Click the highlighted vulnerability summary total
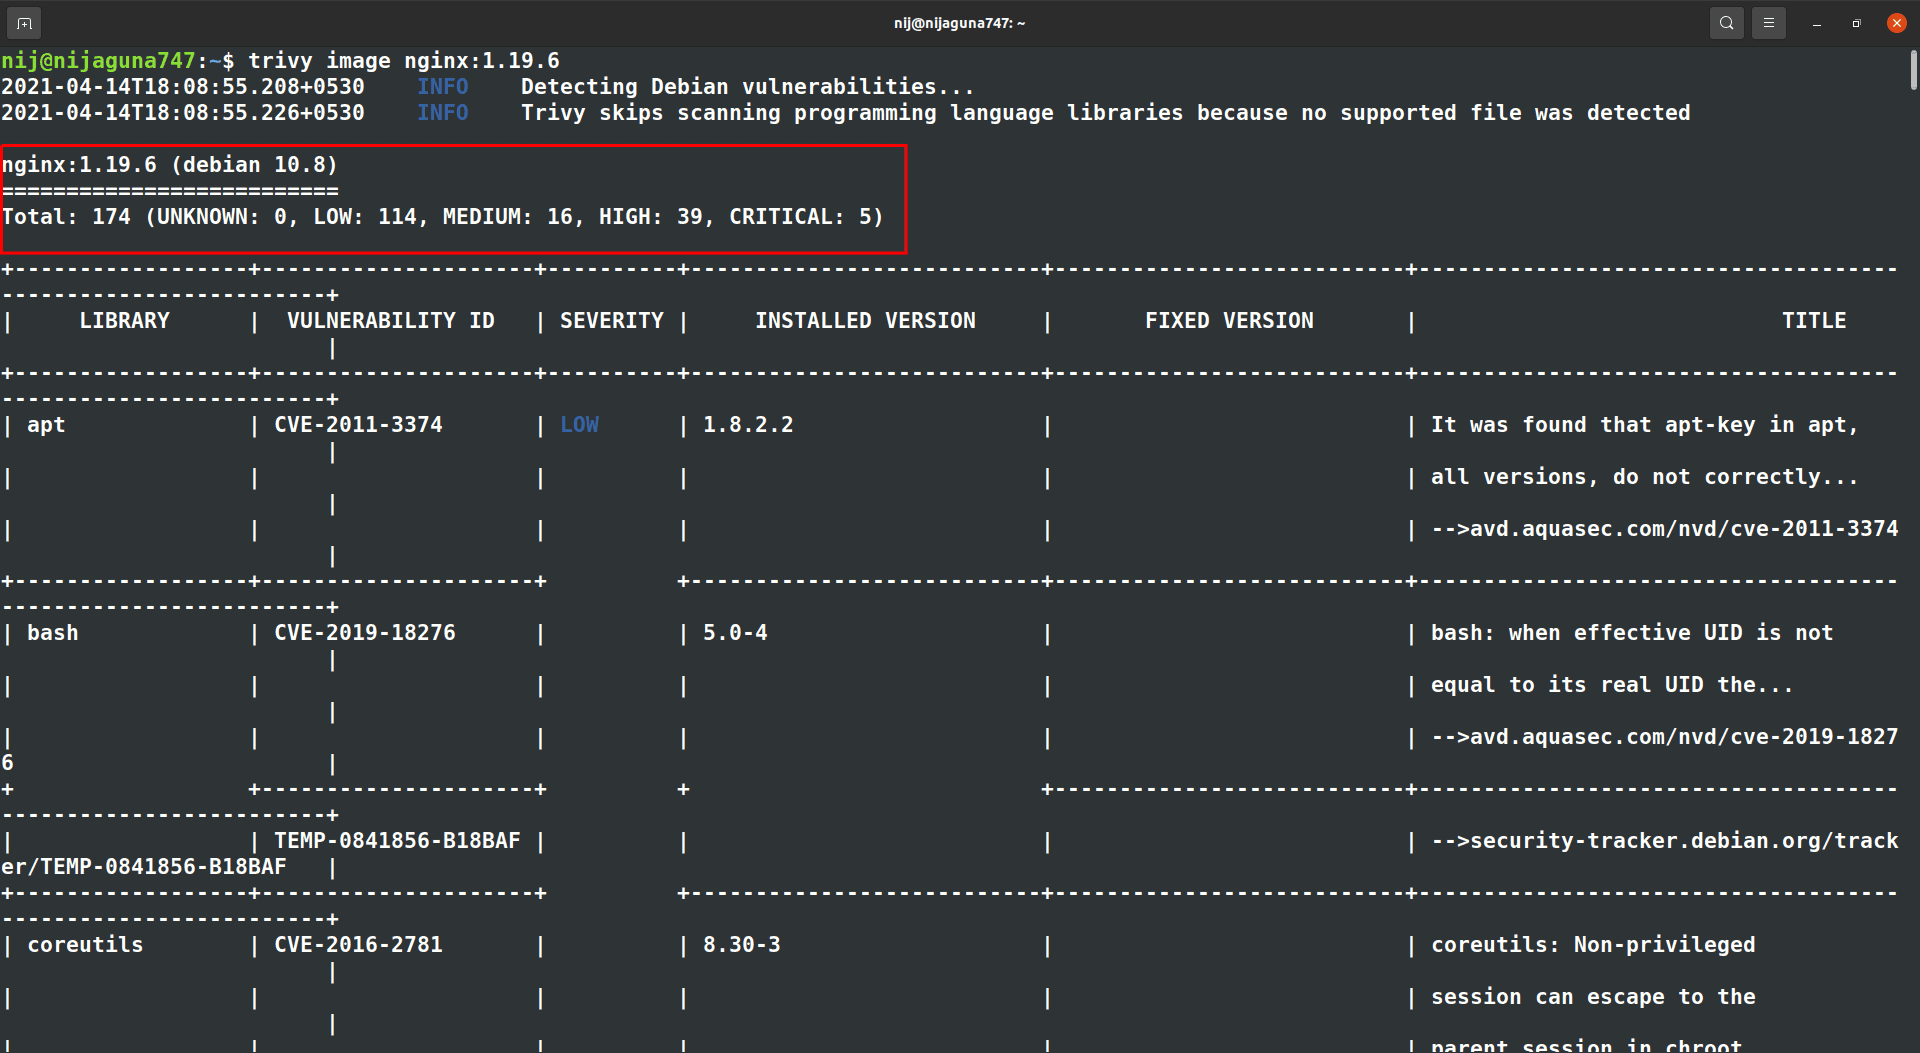 click(441, 216)
